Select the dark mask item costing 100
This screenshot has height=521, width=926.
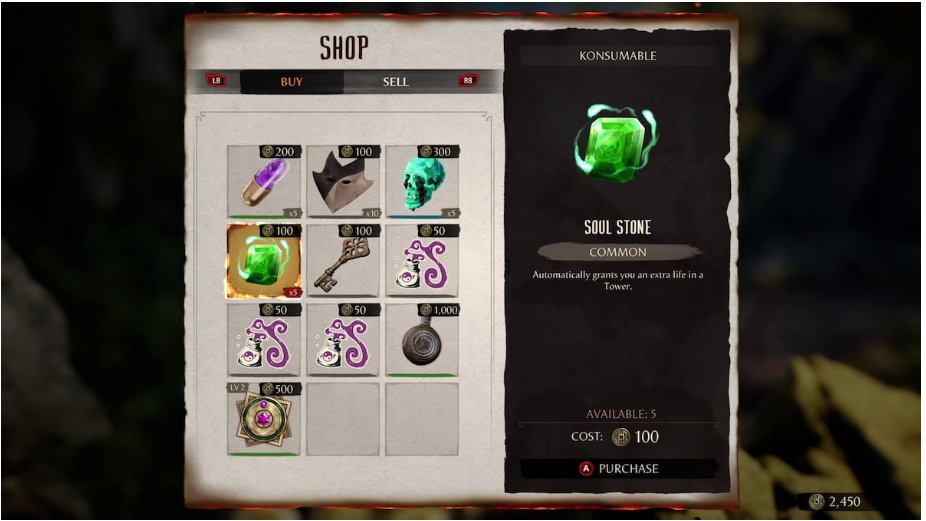343,181
